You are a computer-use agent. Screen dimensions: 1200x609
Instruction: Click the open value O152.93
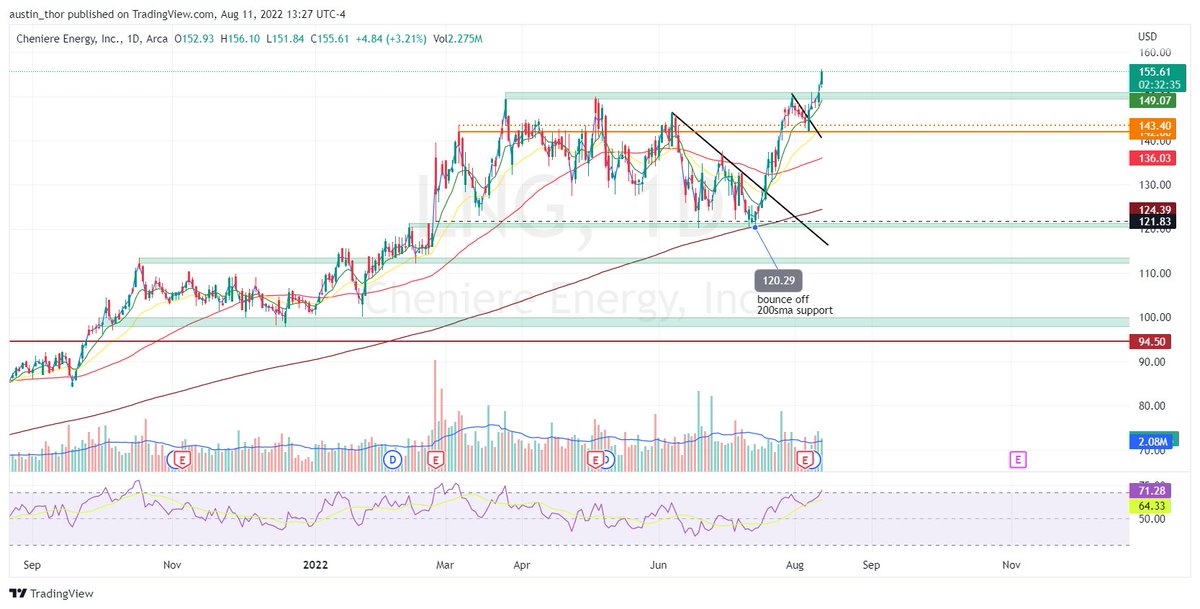tap(196, 38)
